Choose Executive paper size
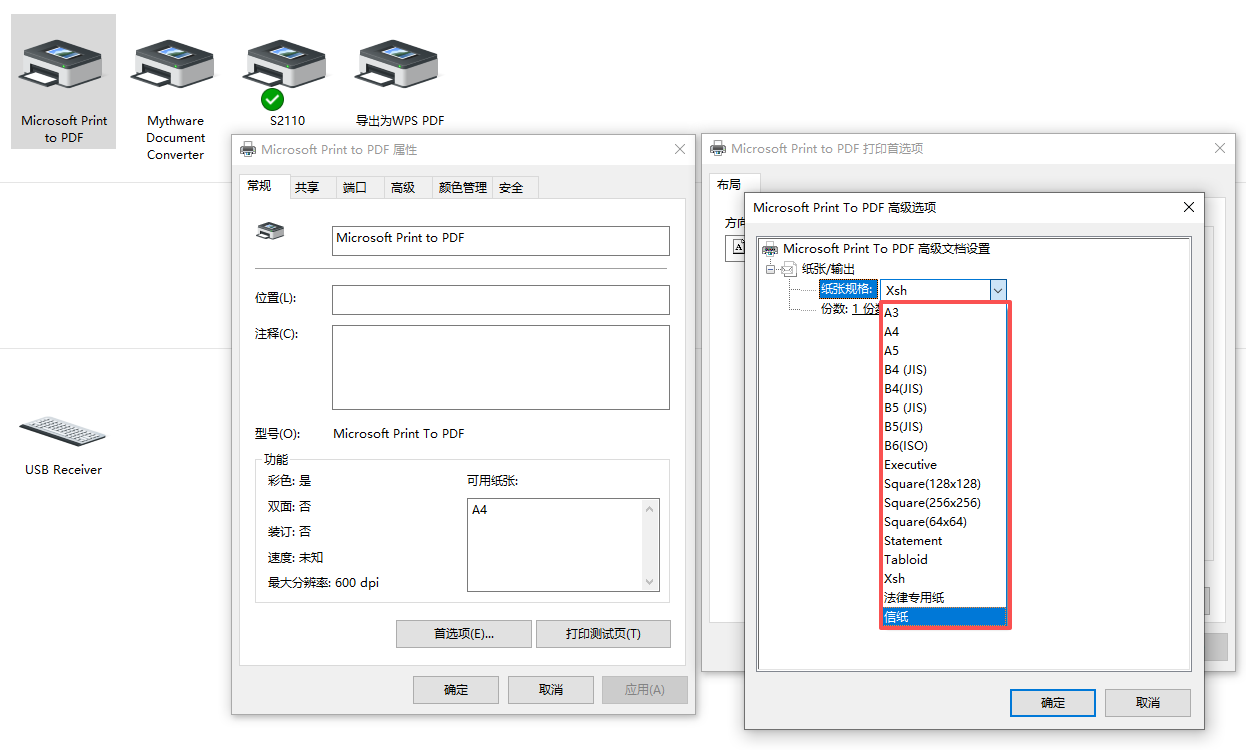The image size is (1246, 750). pos(943,465)
